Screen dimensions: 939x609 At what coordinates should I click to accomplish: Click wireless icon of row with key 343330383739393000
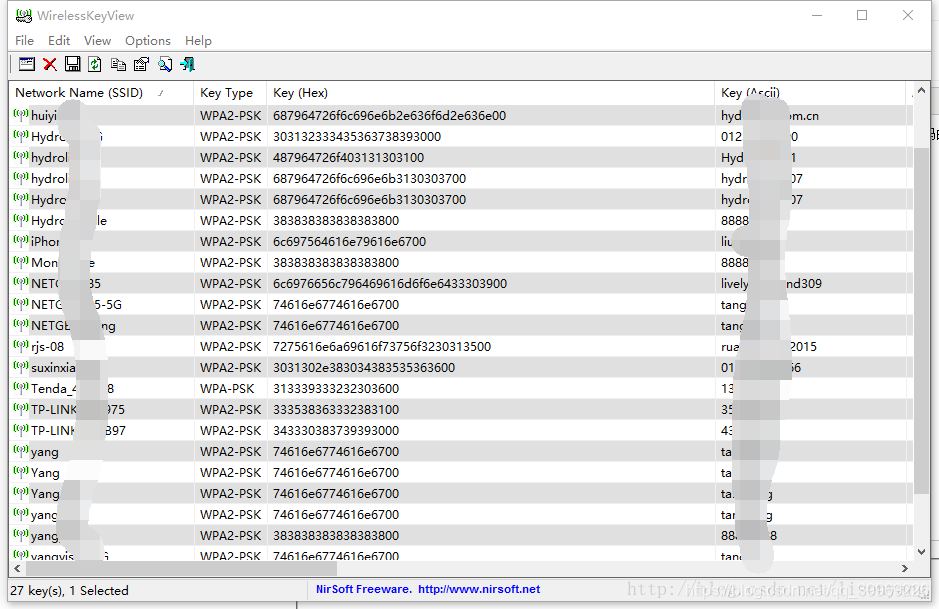21,430
